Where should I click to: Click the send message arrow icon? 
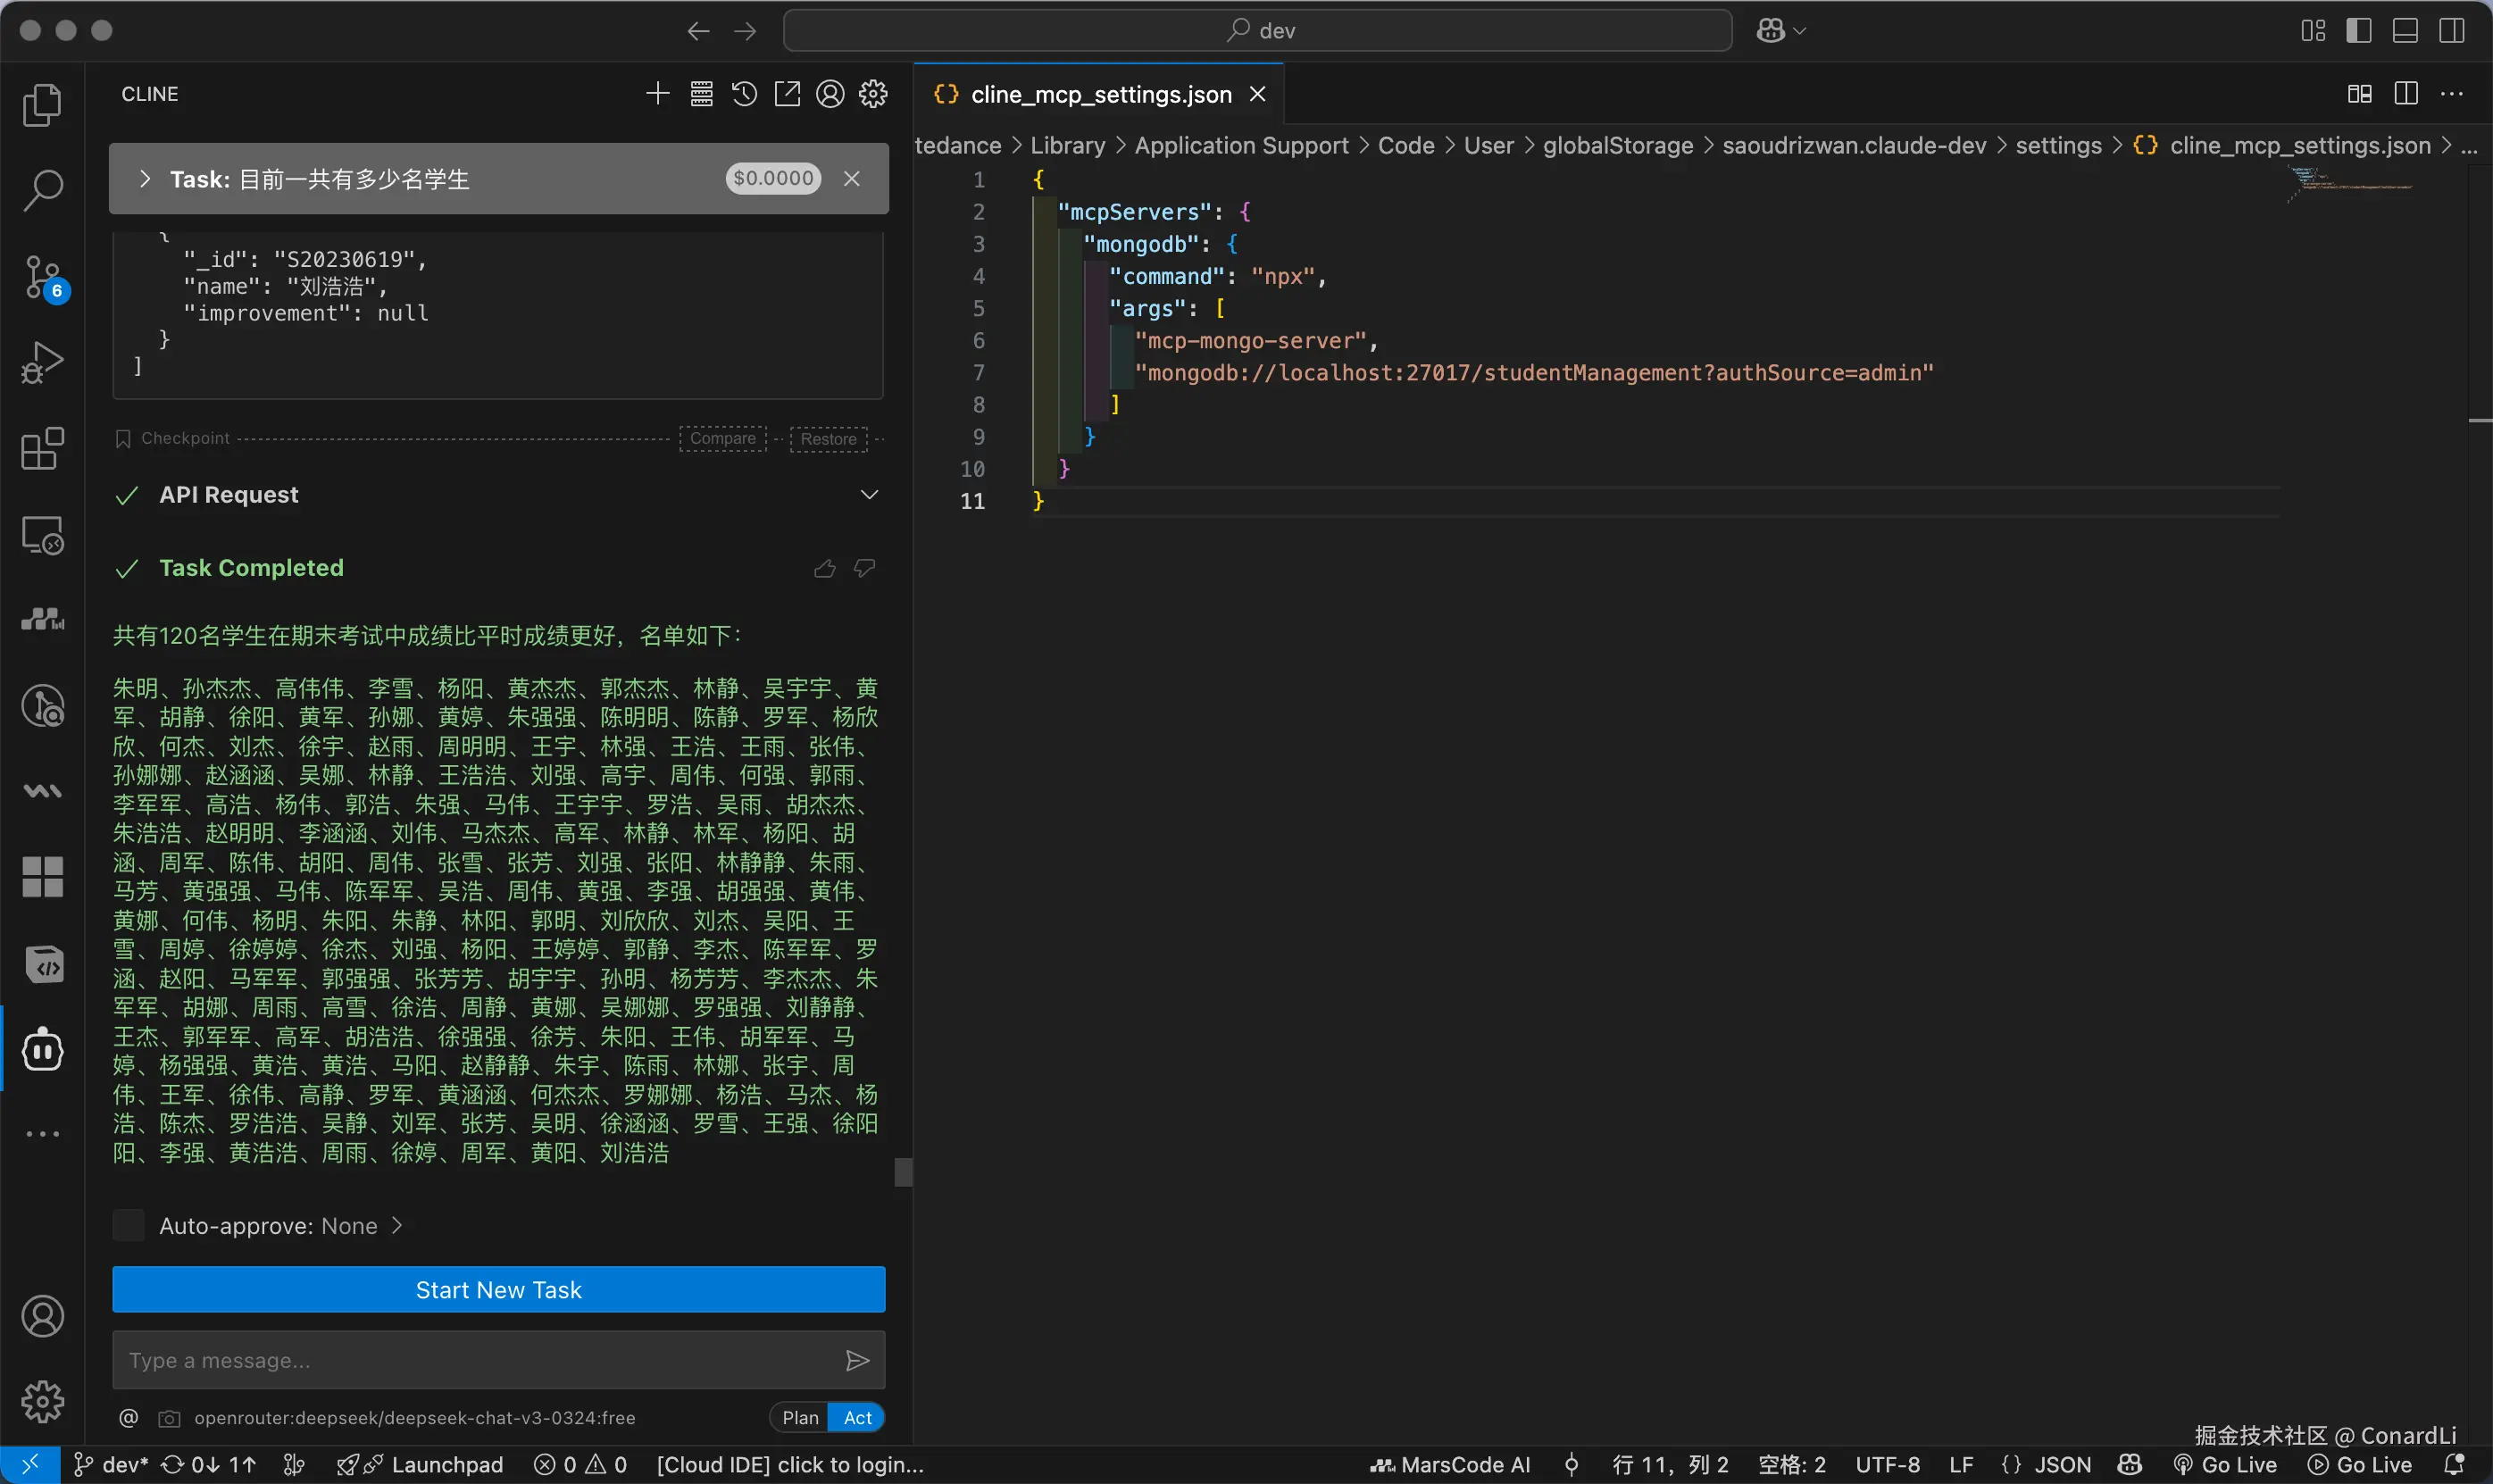coord(857,1360)
